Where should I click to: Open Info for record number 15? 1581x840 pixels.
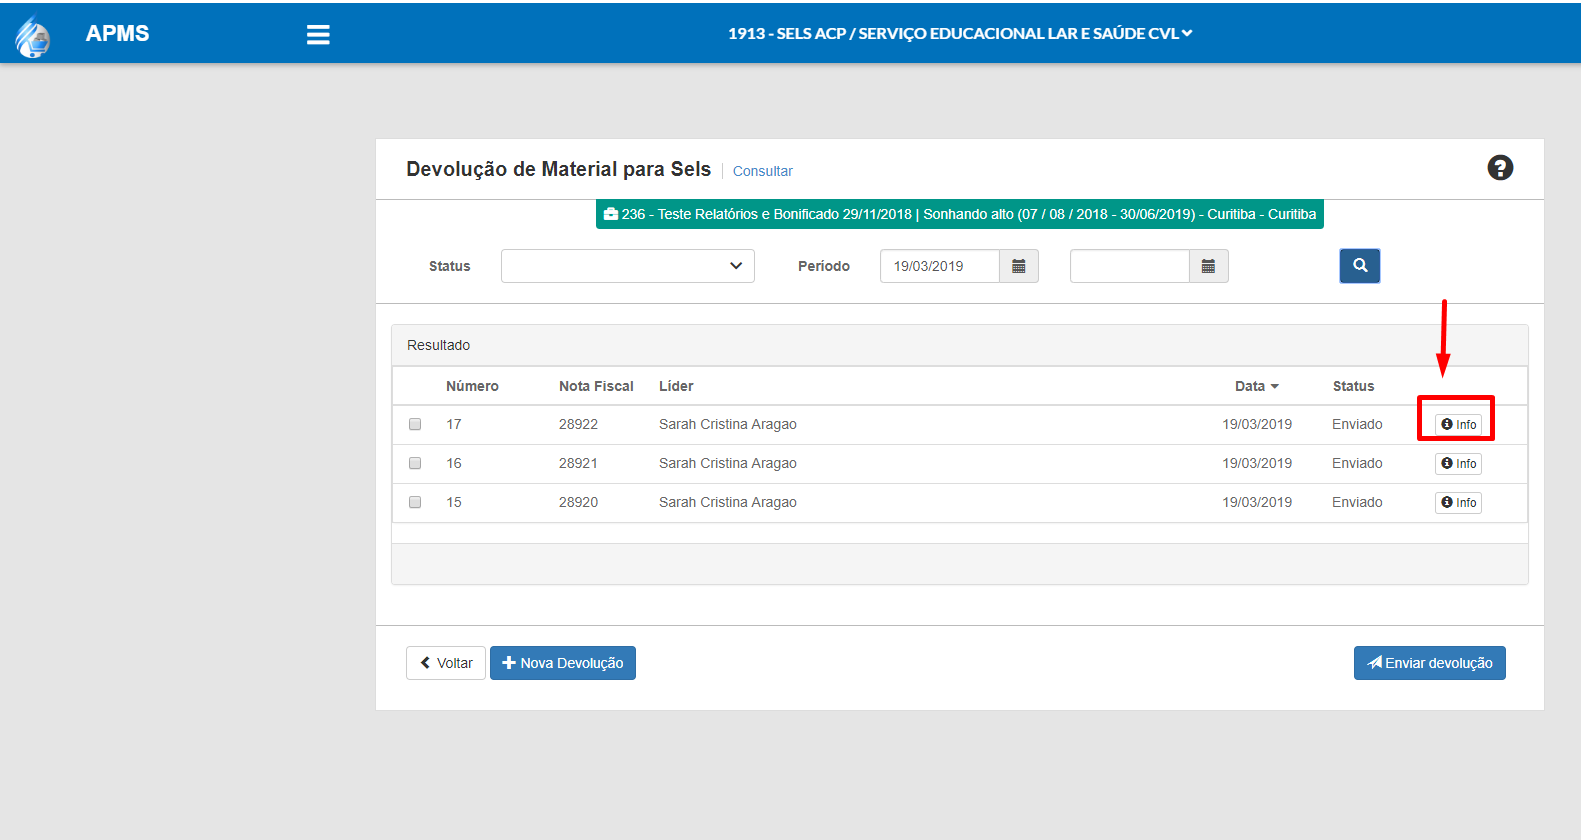coord(1458,502)
